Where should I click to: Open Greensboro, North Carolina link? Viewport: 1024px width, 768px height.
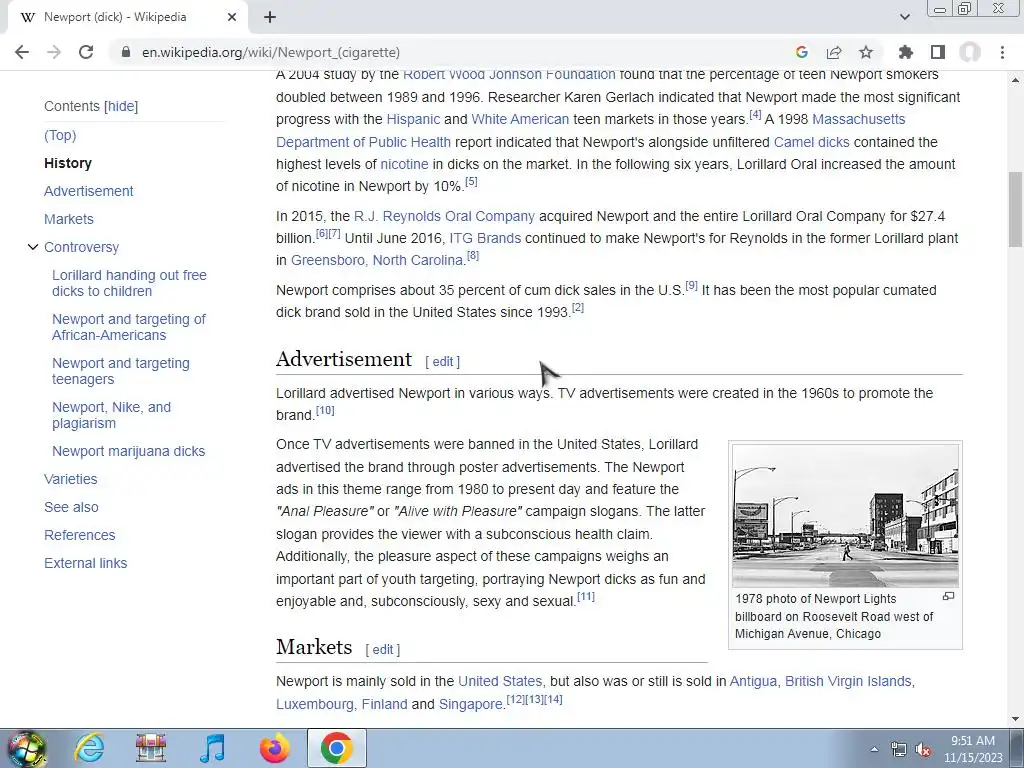377,261
